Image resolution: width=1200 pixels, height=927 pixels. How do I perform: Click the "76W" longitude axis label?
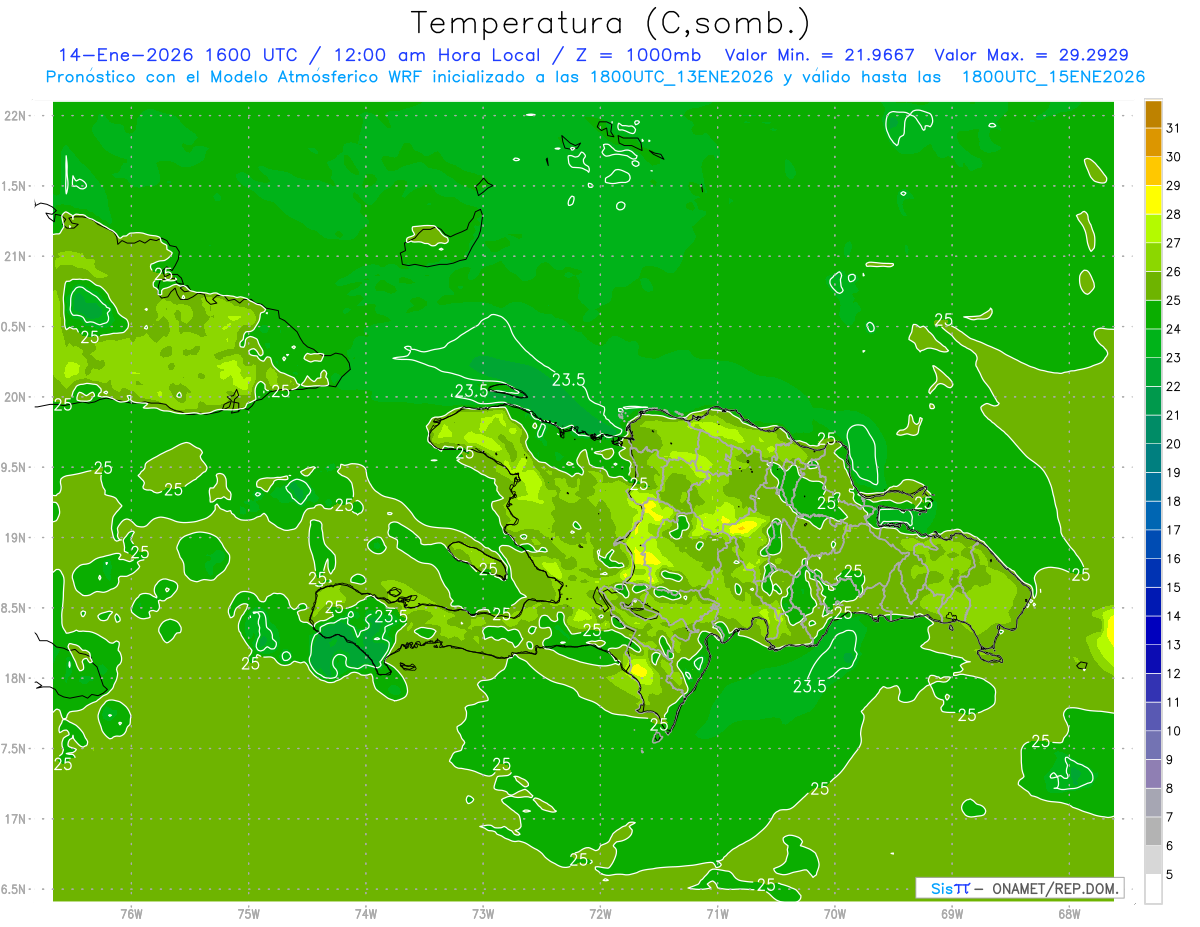[131, 914]
